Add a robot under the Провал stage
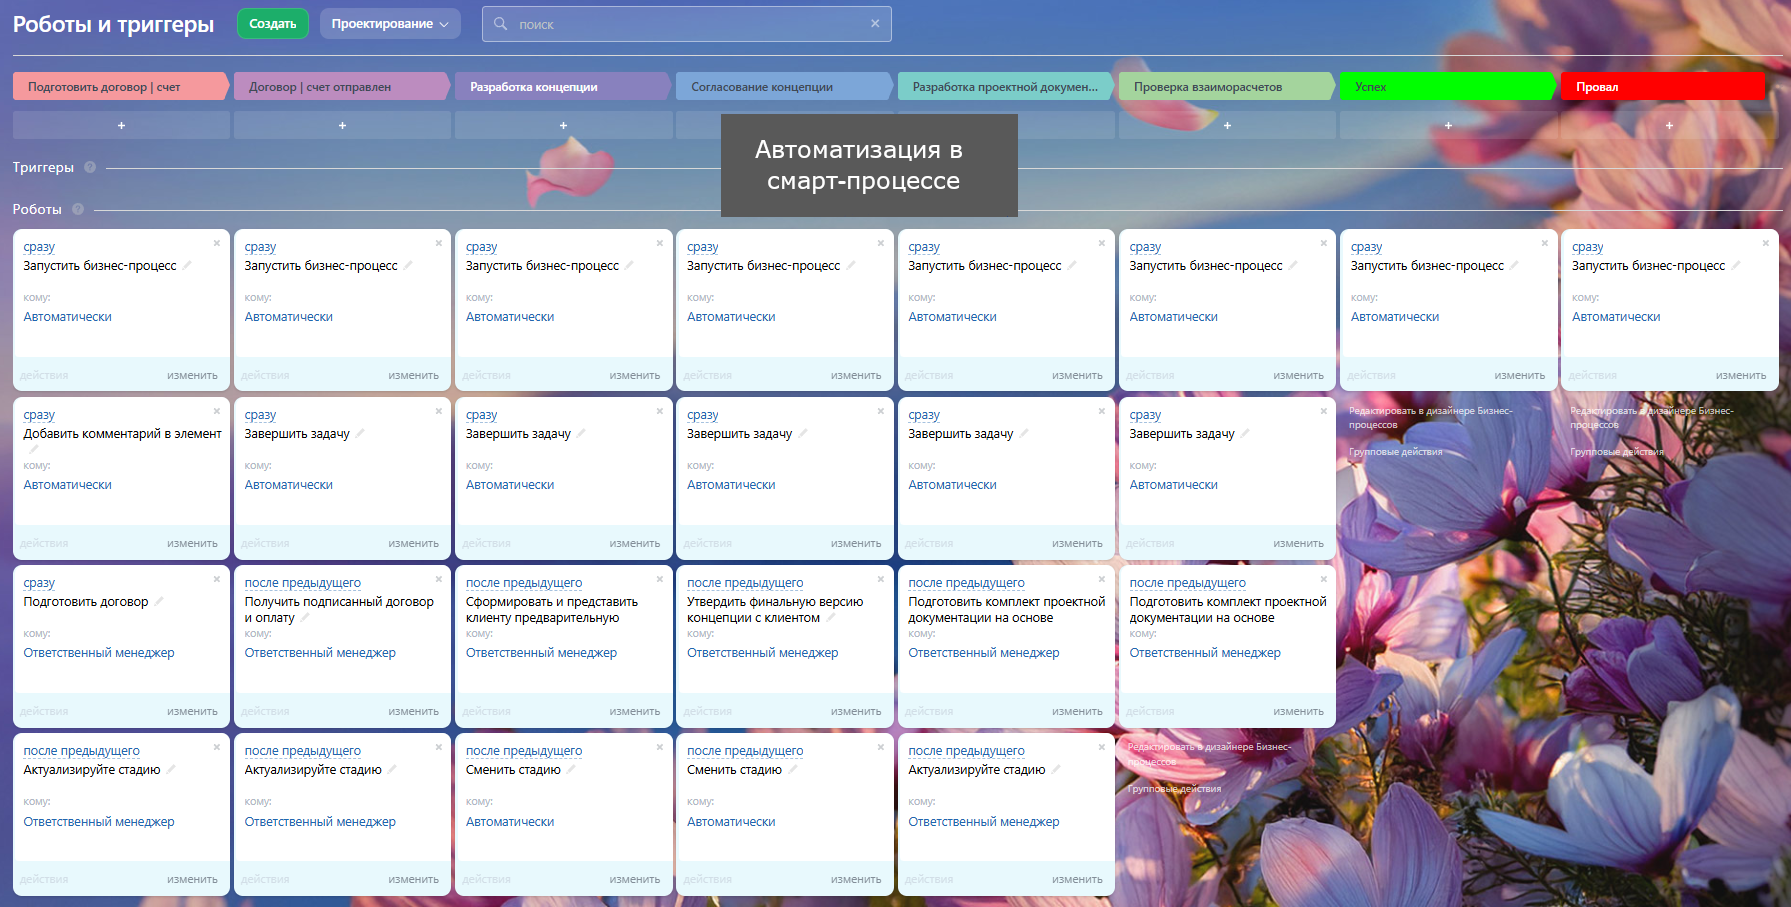1791x907 pixels. click(x=1669, y=125)
